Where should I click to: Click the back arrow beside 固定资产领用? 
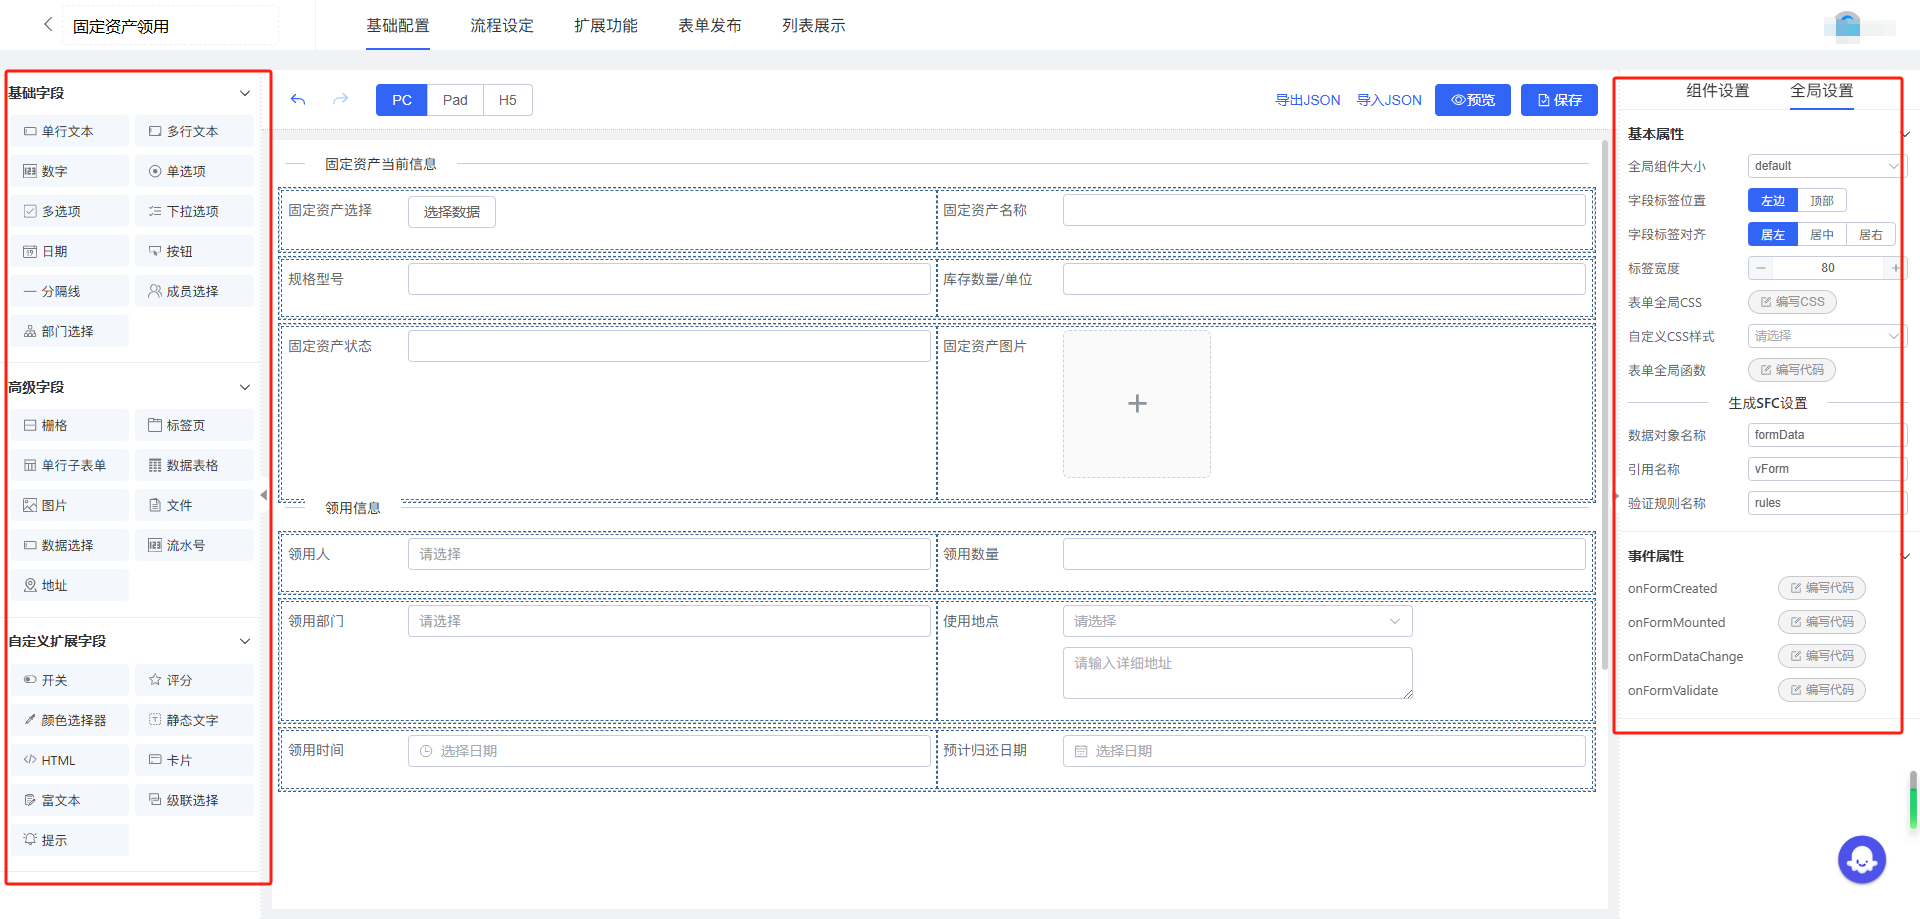coord(47,25)
